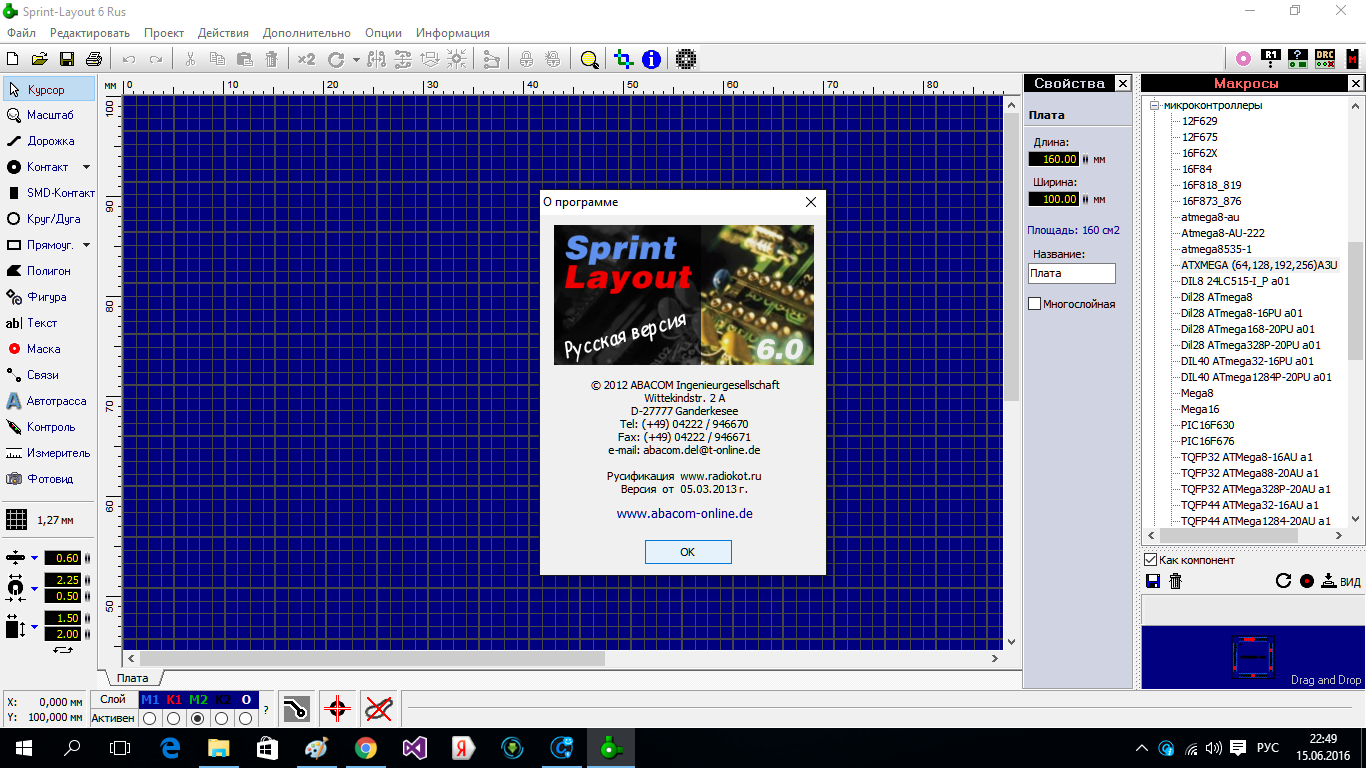Click the red crossed-out track icon
Screen dimensions: 1366x768
[x=378, y=708]
